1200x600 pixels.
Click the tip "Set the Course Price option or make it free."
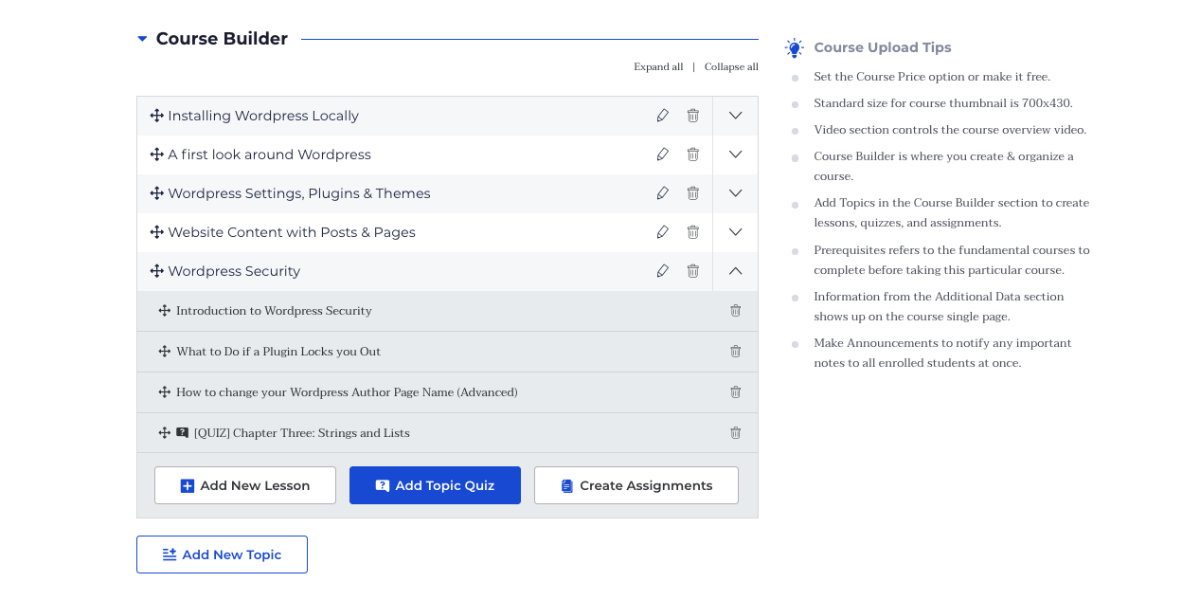pyautogui.click(x=932, y=77)
